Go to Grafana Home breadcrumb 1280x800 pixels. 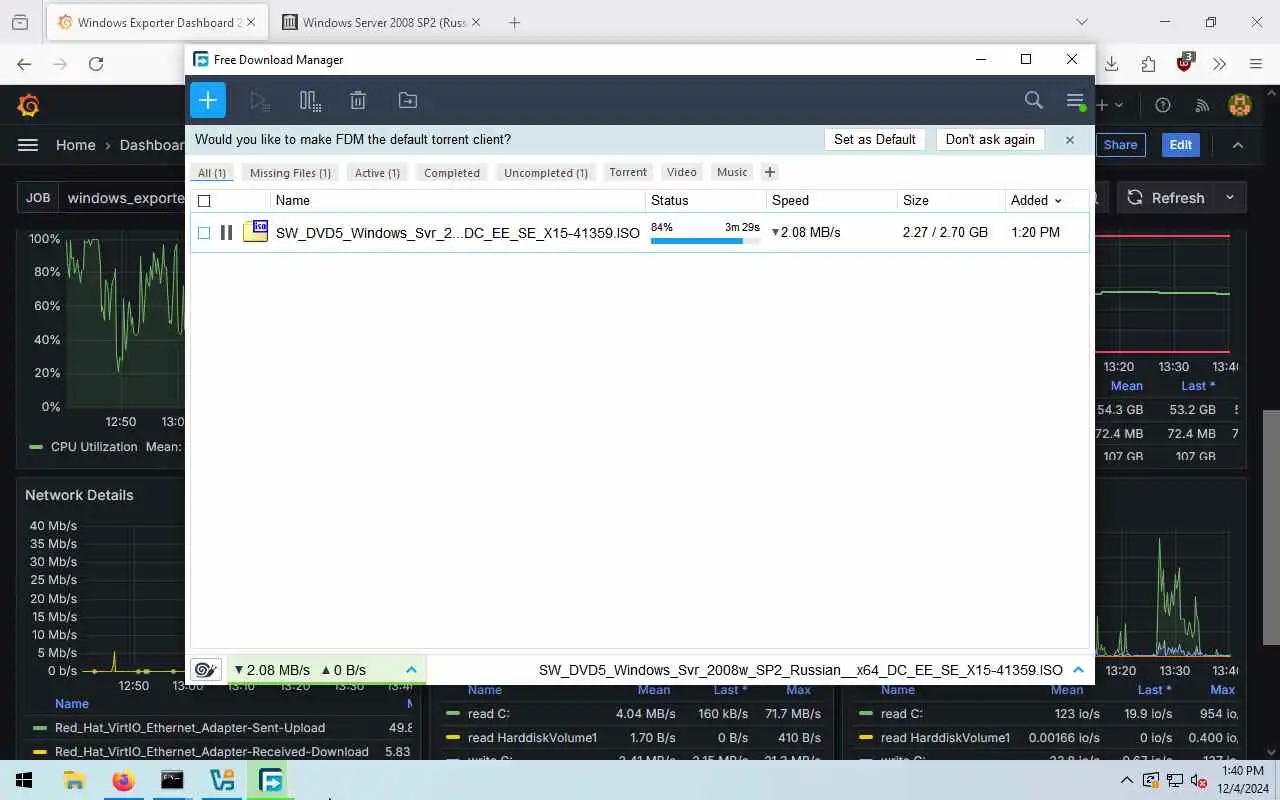[x=76, y=145]
